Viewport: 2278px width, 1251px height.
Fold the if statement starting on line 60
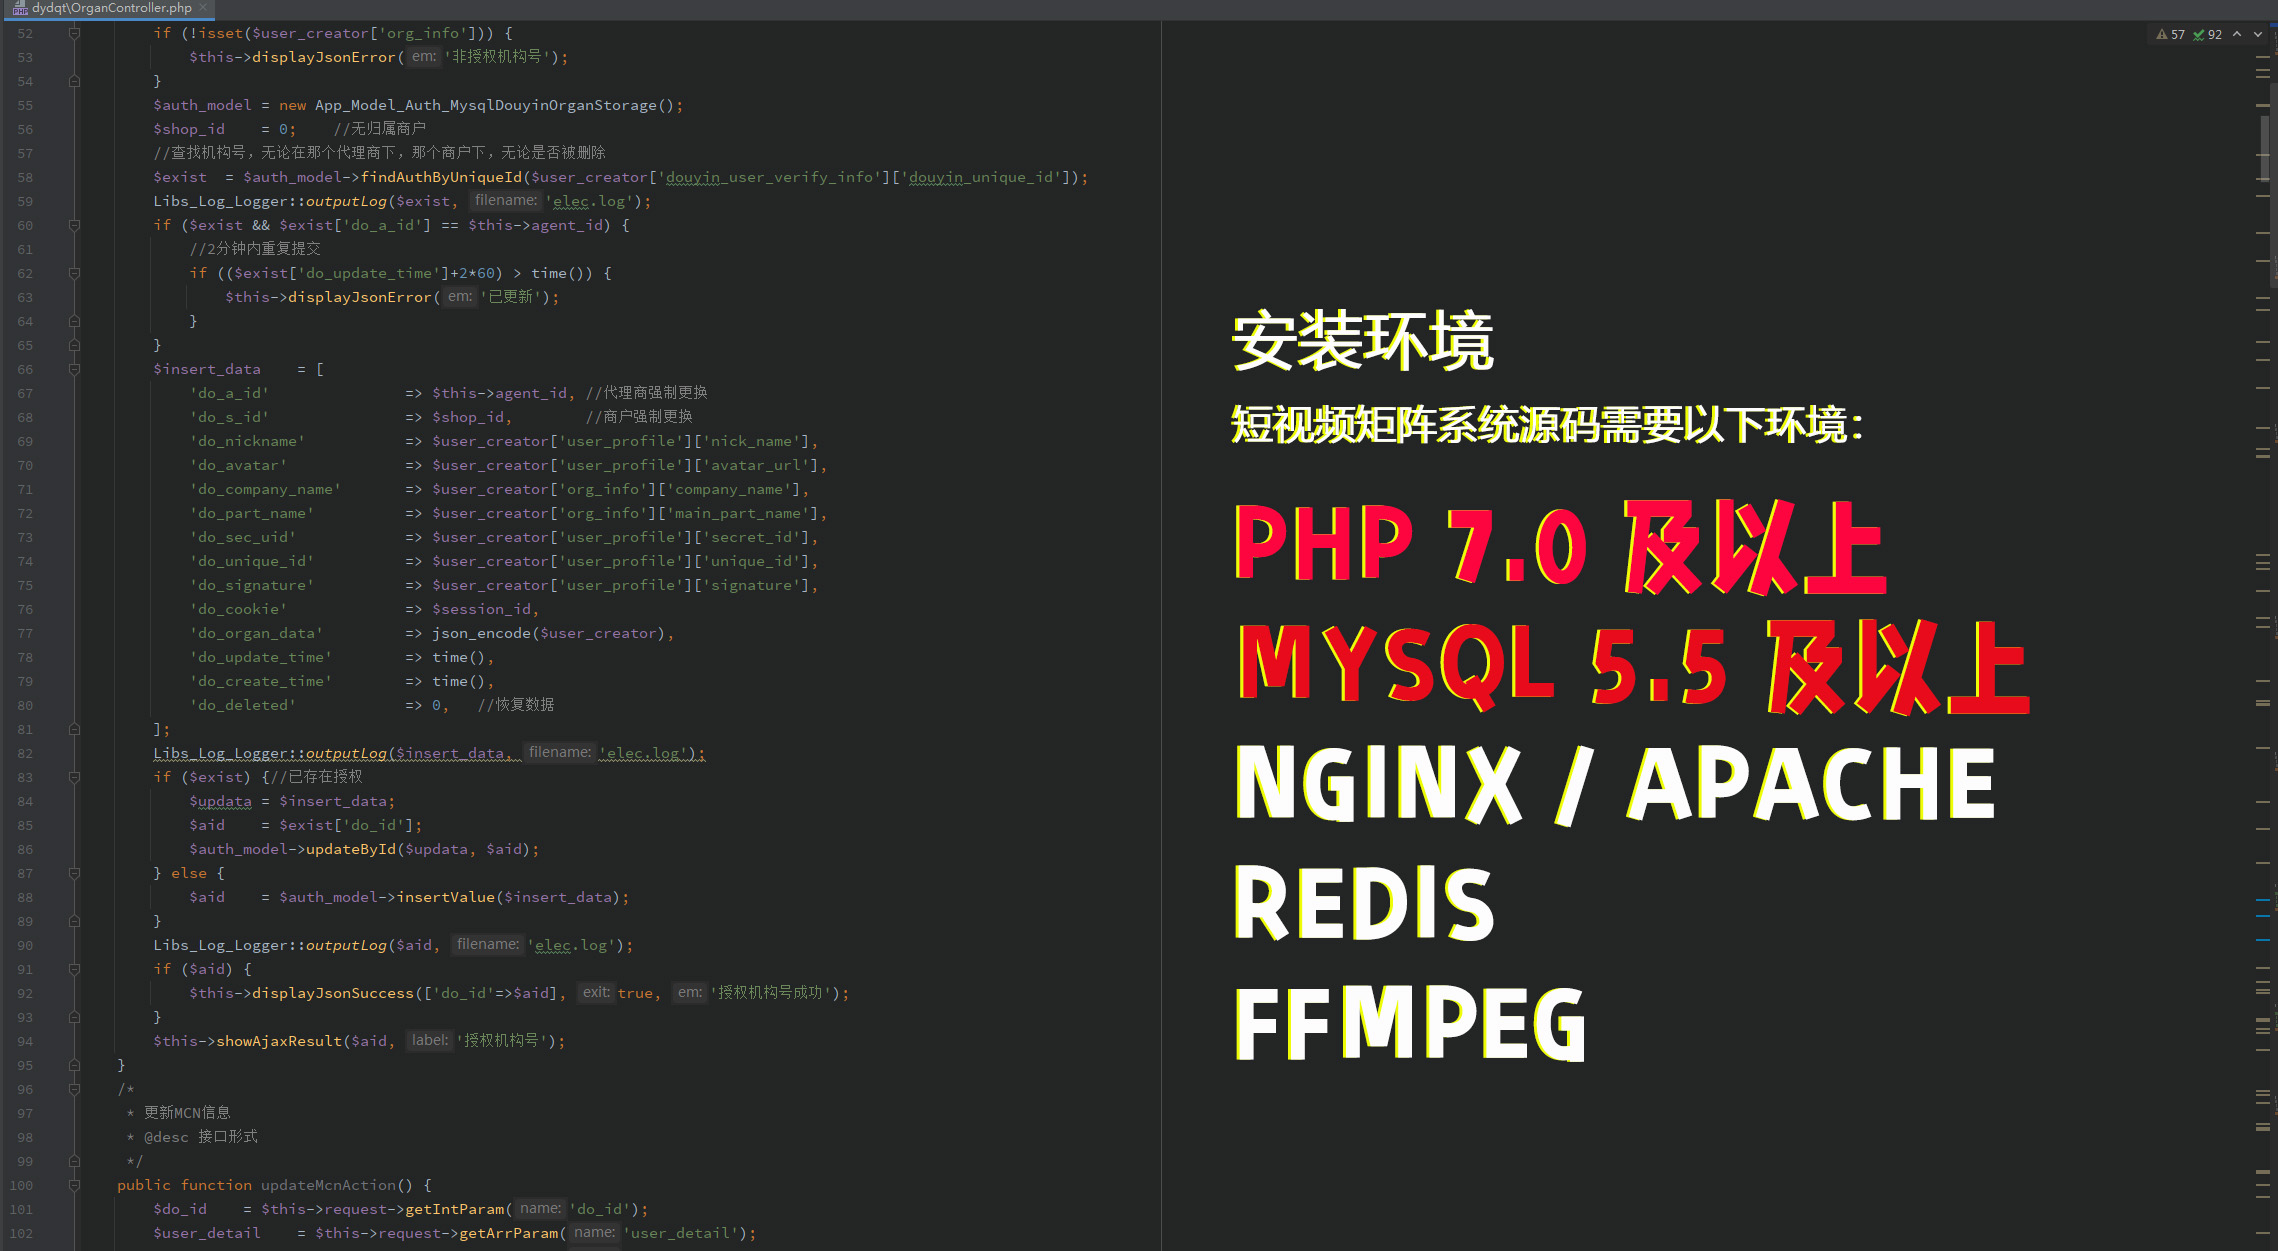(x=74, y=225)
